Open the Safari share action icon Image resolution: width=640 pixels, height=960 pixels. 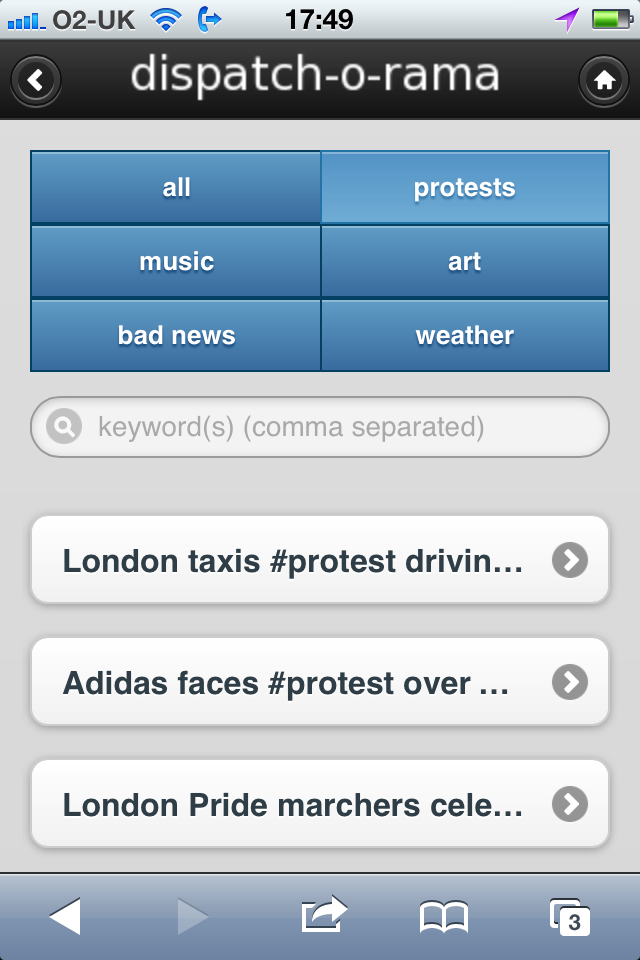[x=324, y=914]
